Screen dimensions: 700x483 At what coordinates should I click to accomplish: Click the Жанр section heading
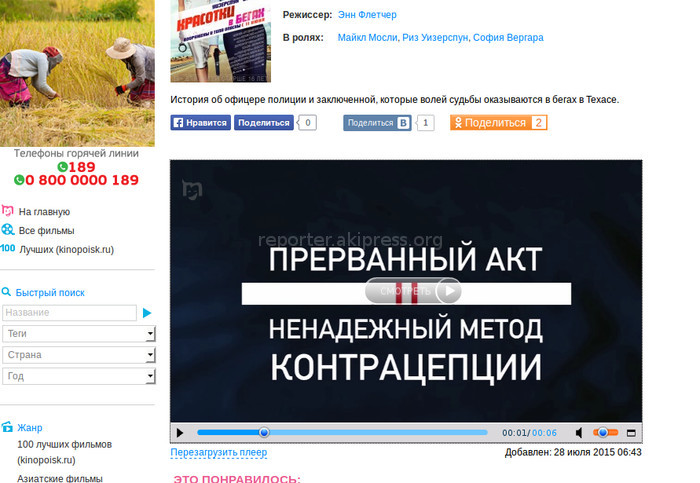[29, 428]
